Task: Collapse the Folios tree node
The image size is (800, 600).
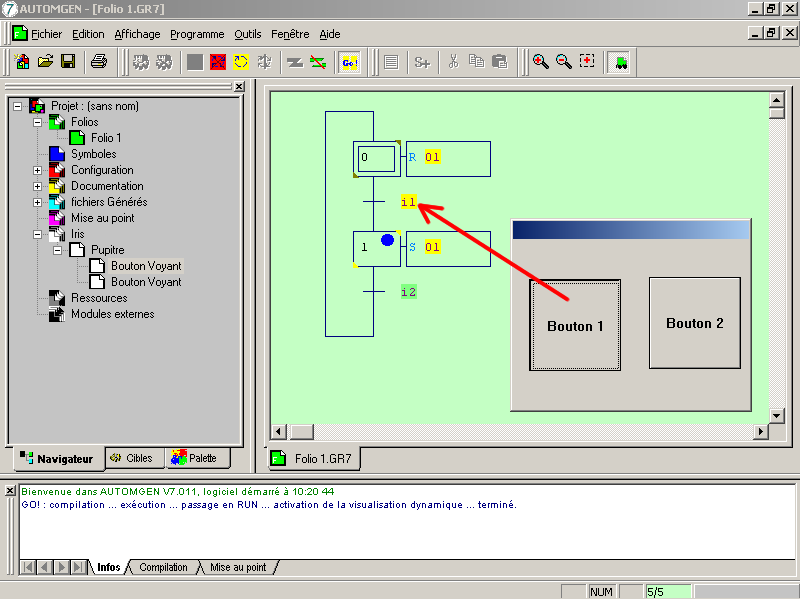Action: (x=38, y=122)
